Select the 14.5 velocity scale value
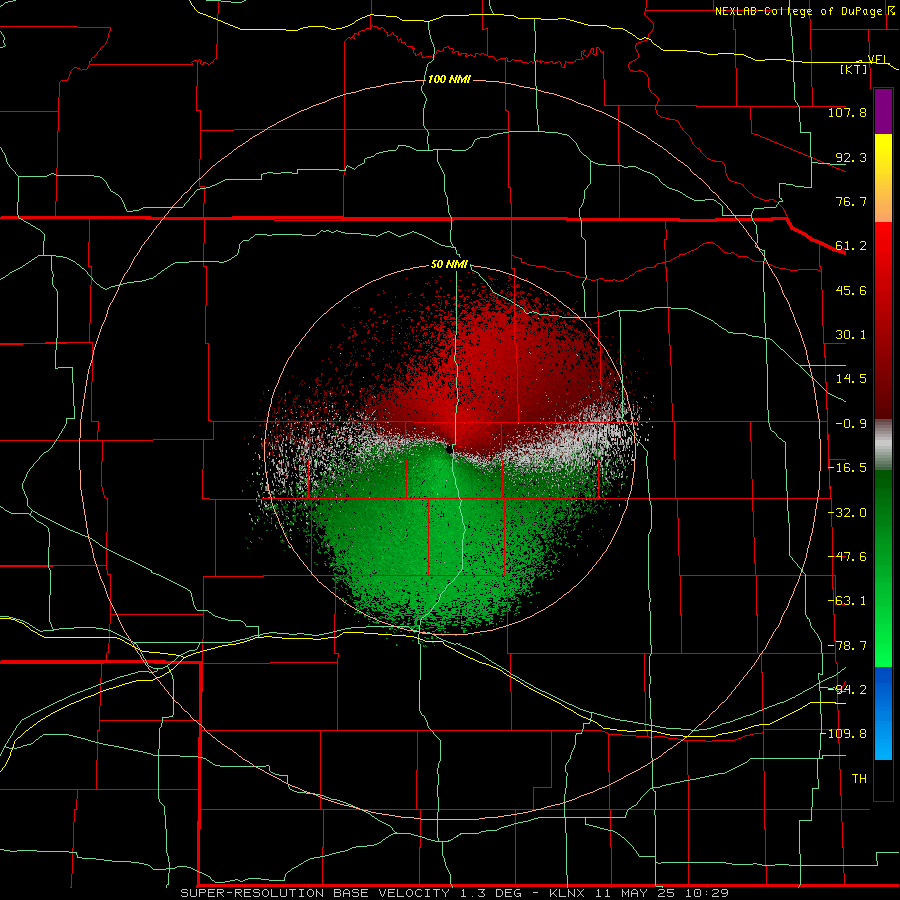This screenshot has width=900, height=900. pos(851,379)
